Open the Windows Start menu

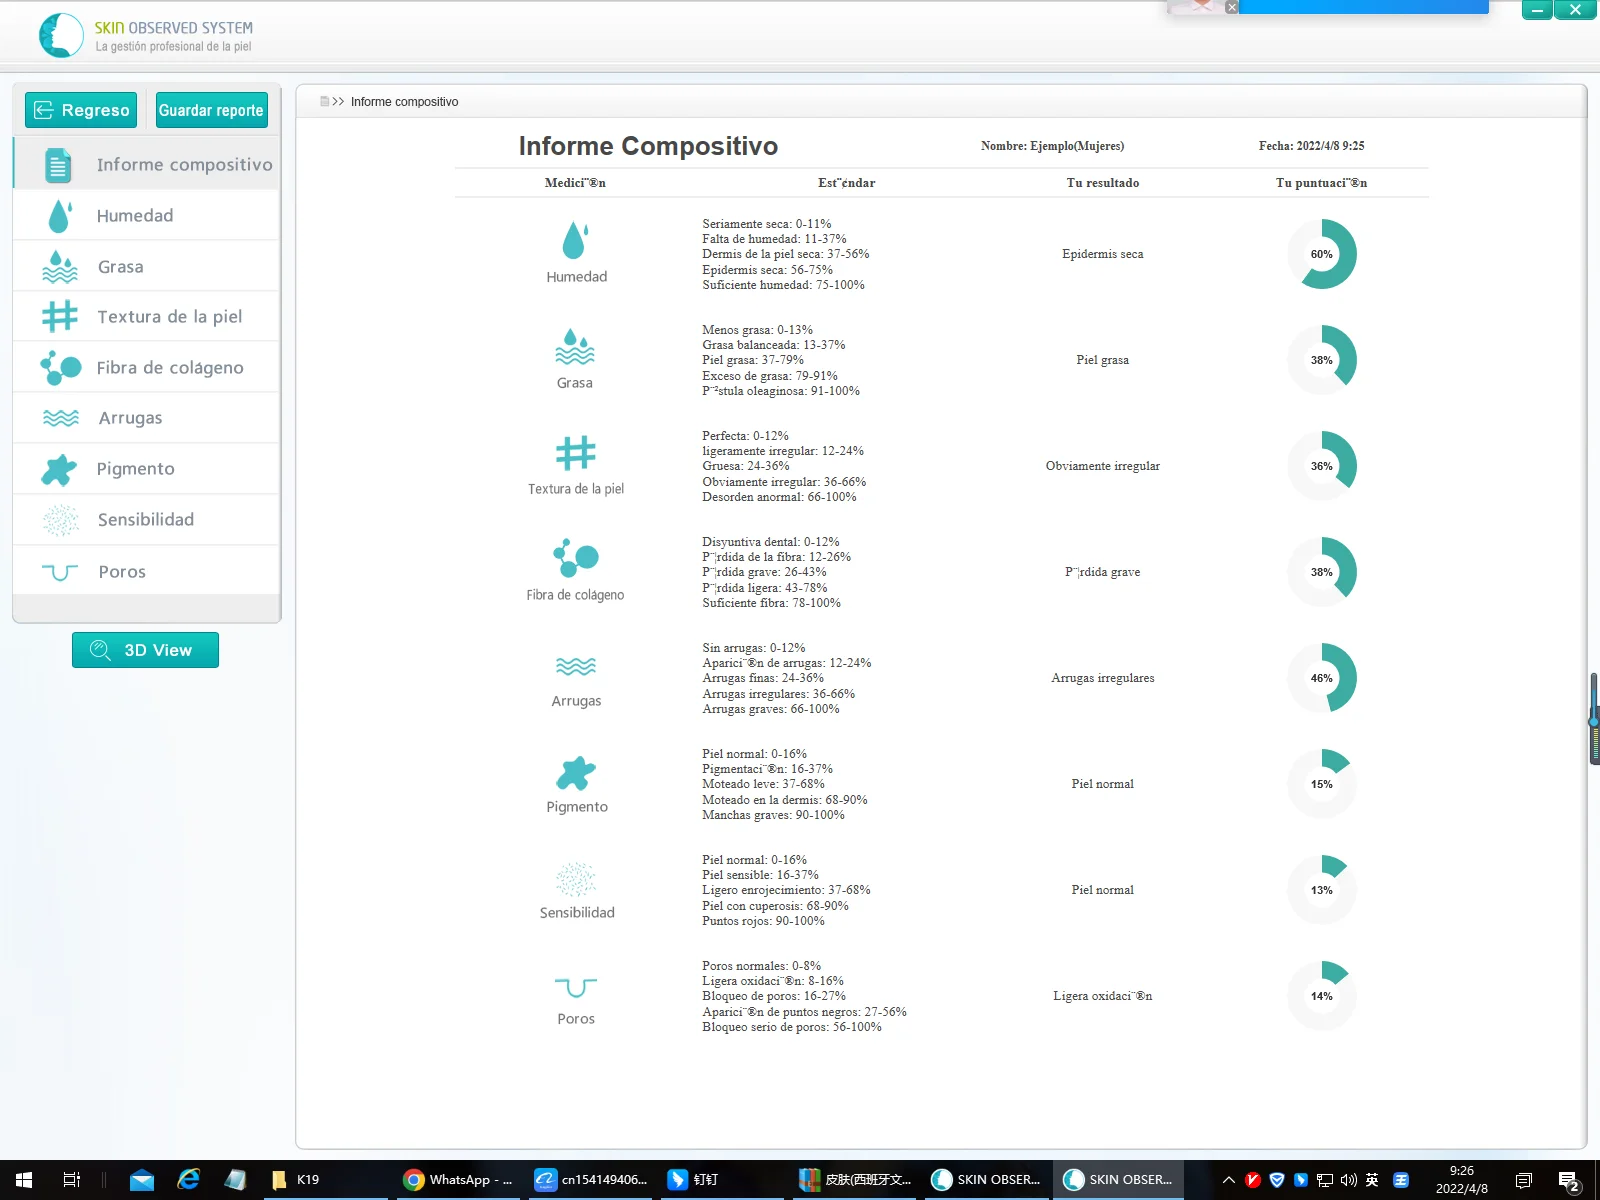[24, 1180]
